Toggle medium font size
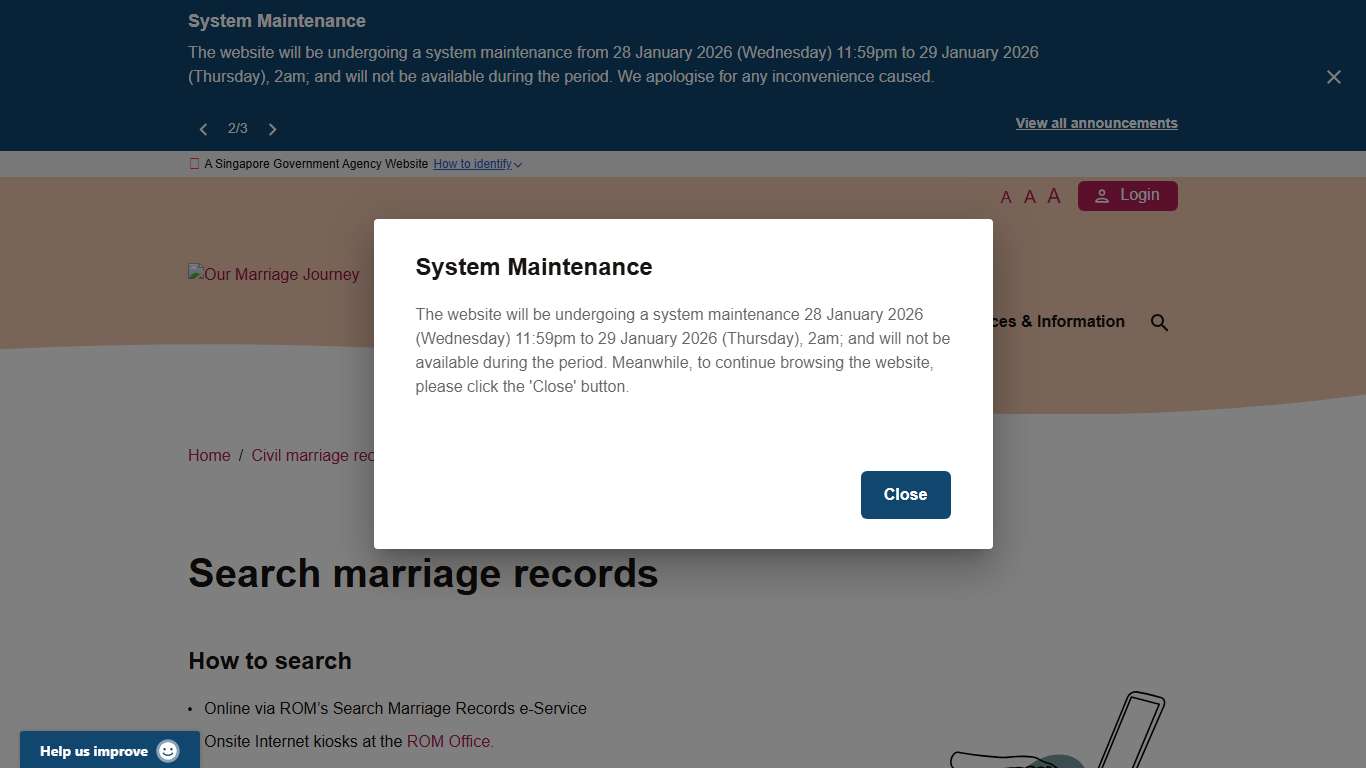This screenshot has height=768, width=1366. (1029, 196)
